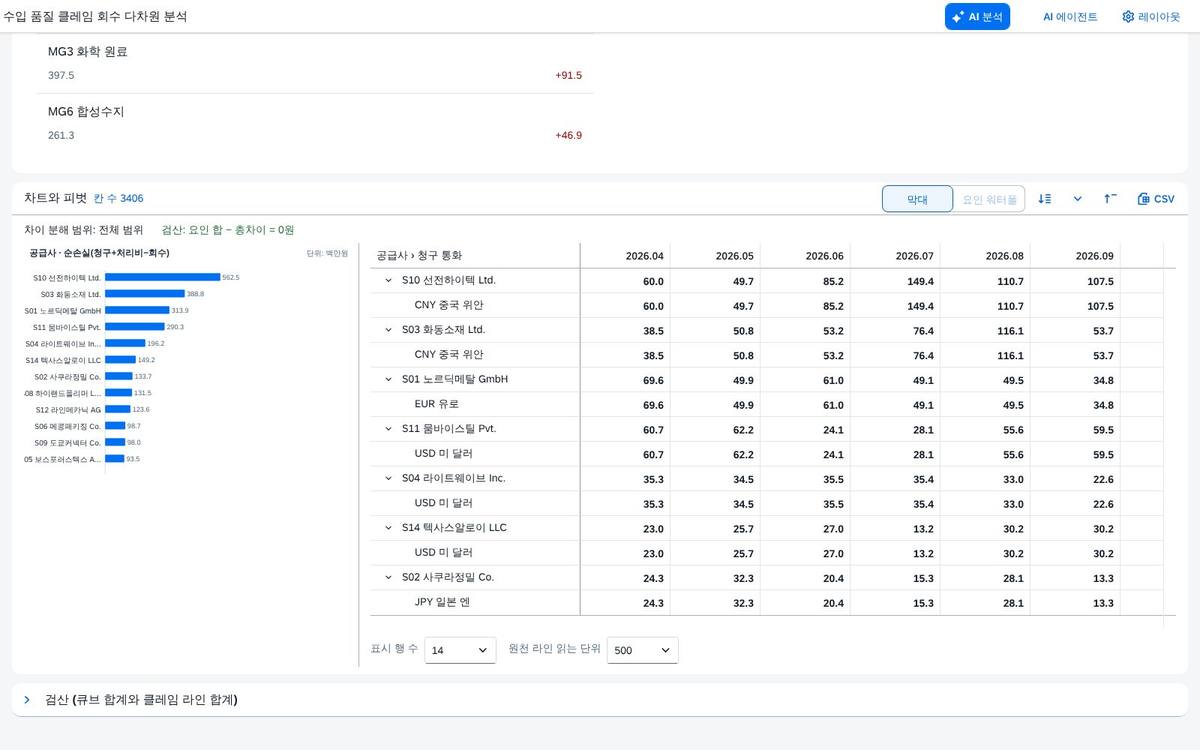Viewport: 1200px width, 750px height.
Task: Collapse the S11 뭄바이스틸 Pvt. row
Action: [389, 429]
